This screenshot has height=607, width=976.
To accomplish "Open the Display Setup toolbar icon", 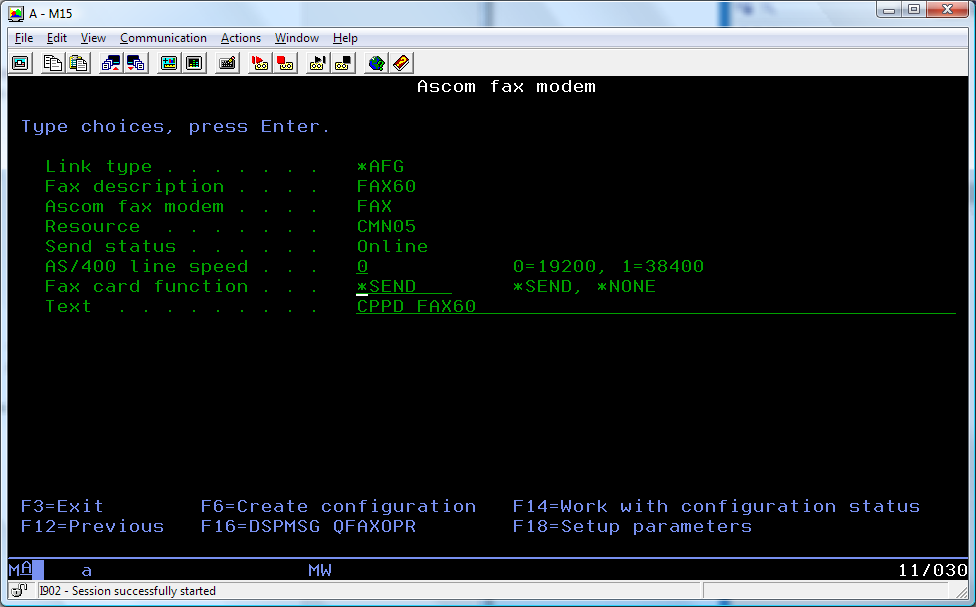I will click(x=169, y=63).
